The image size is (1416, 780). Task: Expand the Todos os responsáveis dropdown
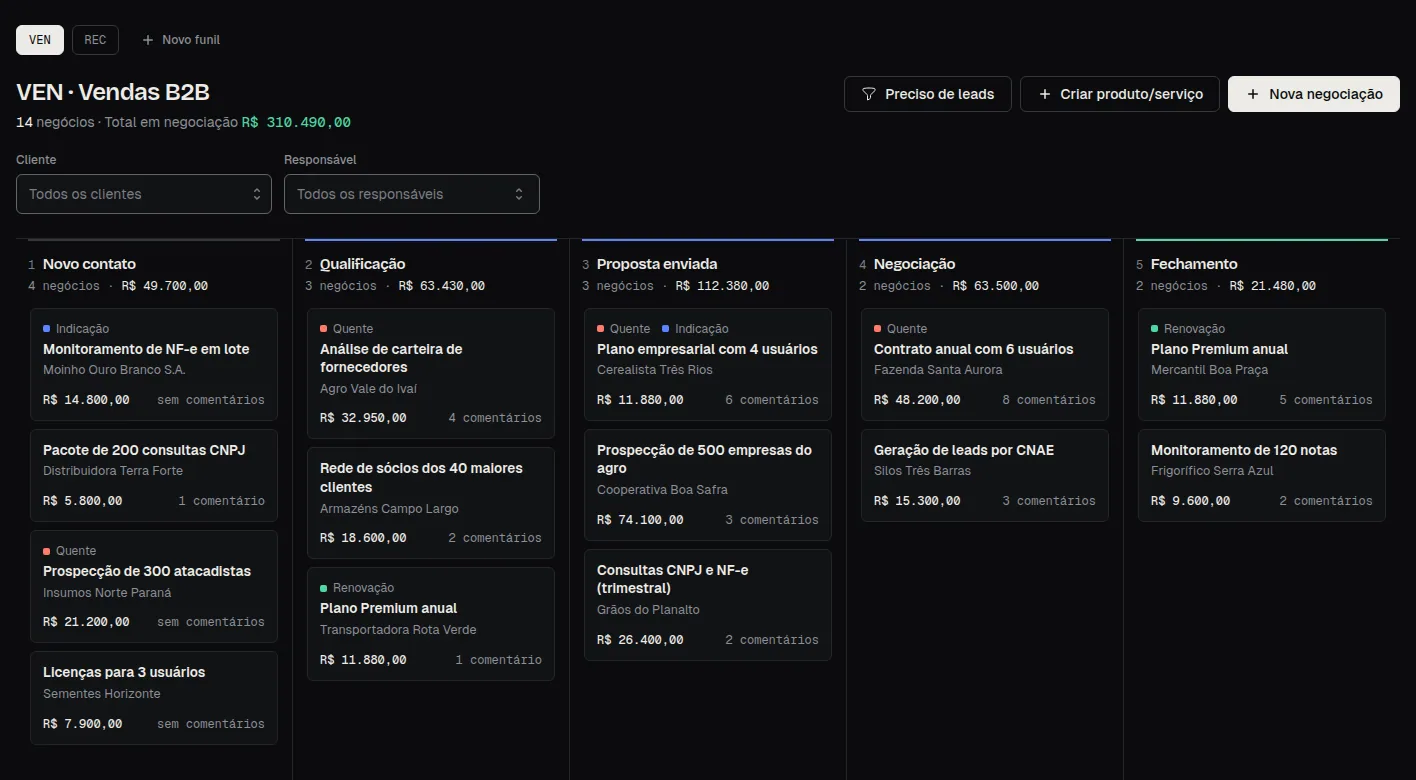(x=412, y=194)
